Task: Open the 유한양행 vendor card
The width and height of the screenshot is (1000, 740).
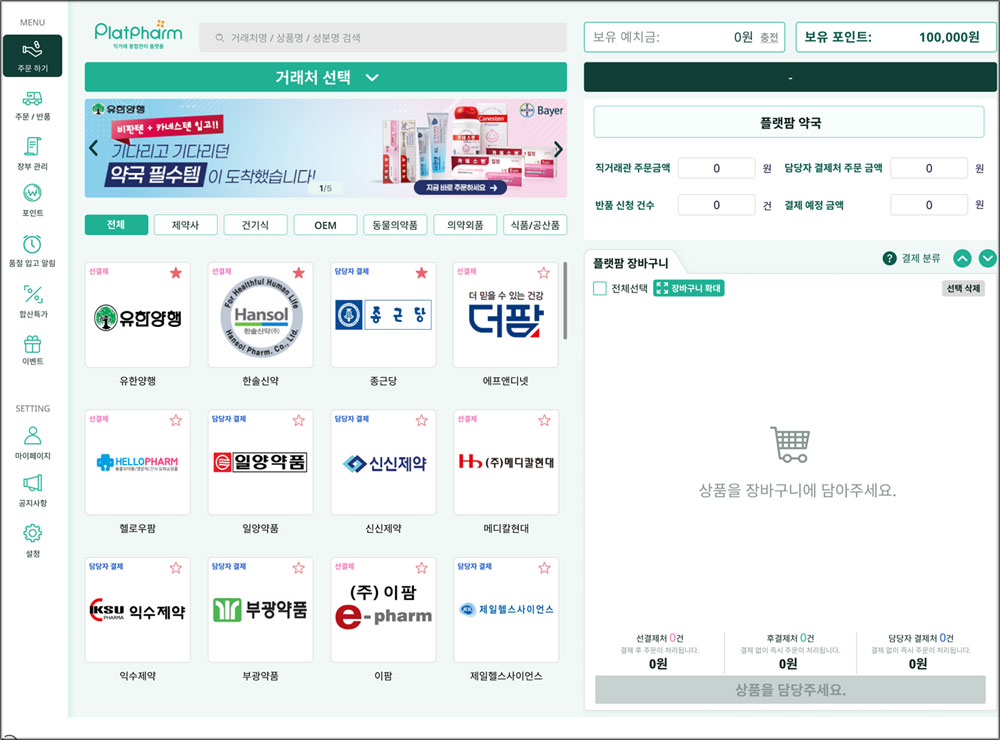Action: click(138, 314)
